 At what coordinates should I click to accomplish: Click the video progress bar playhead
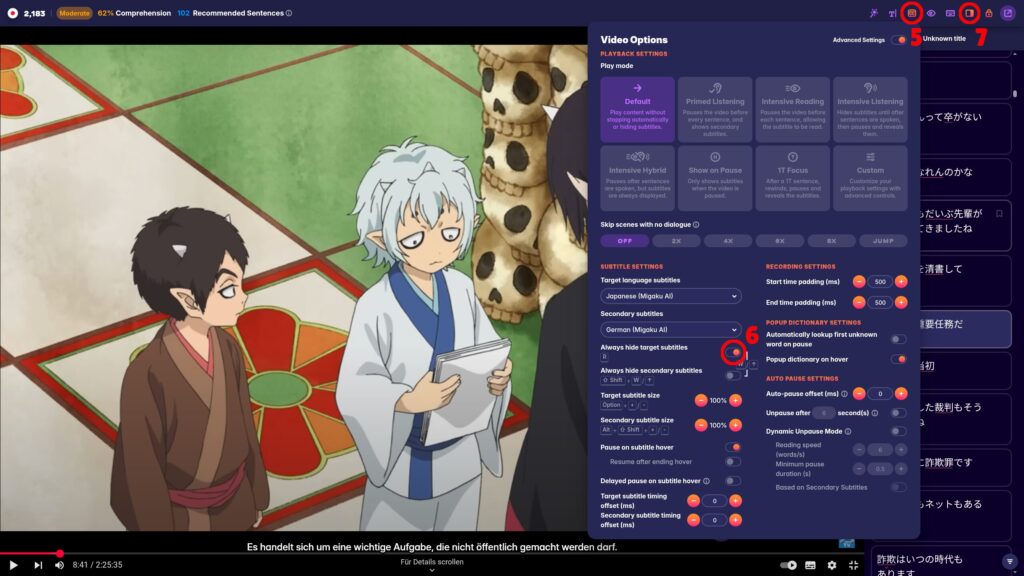click(x=59, y=553)
